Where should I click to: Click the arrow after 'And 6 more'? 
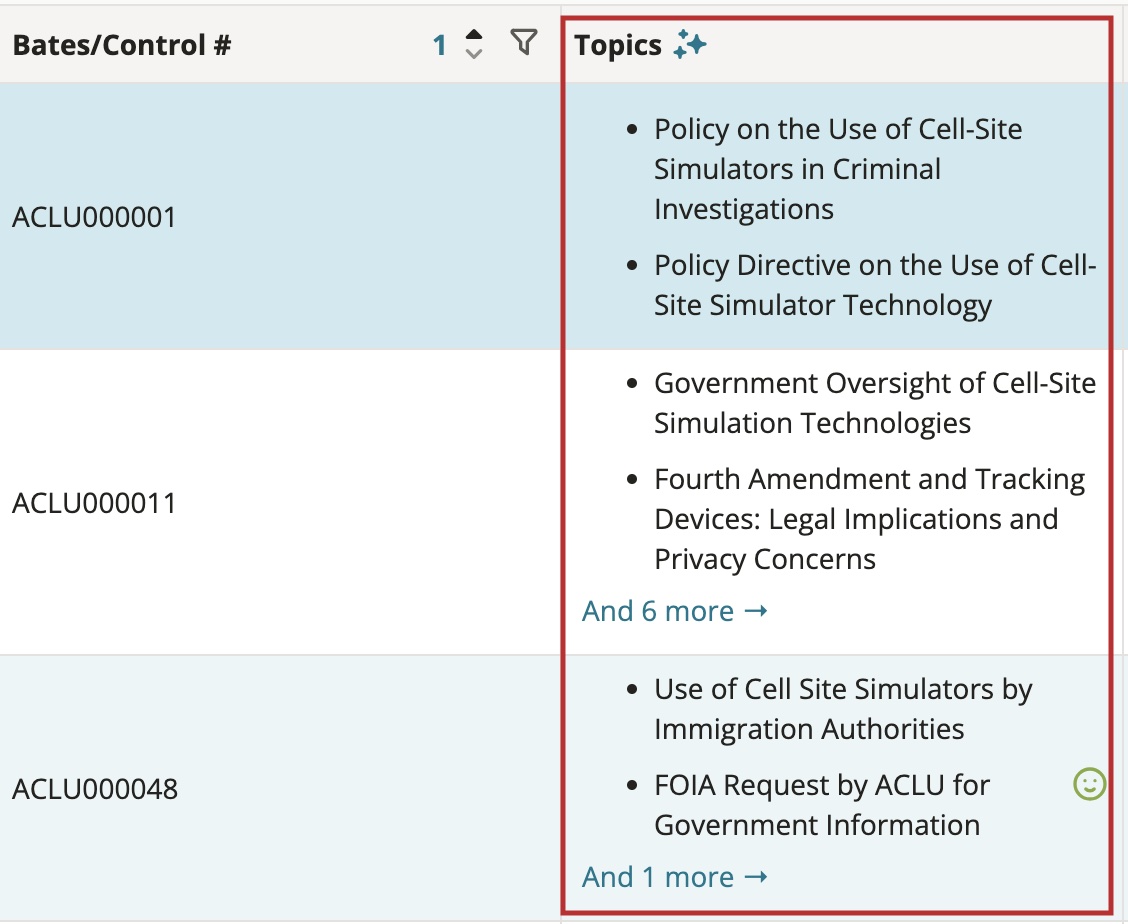pos(755,612)
